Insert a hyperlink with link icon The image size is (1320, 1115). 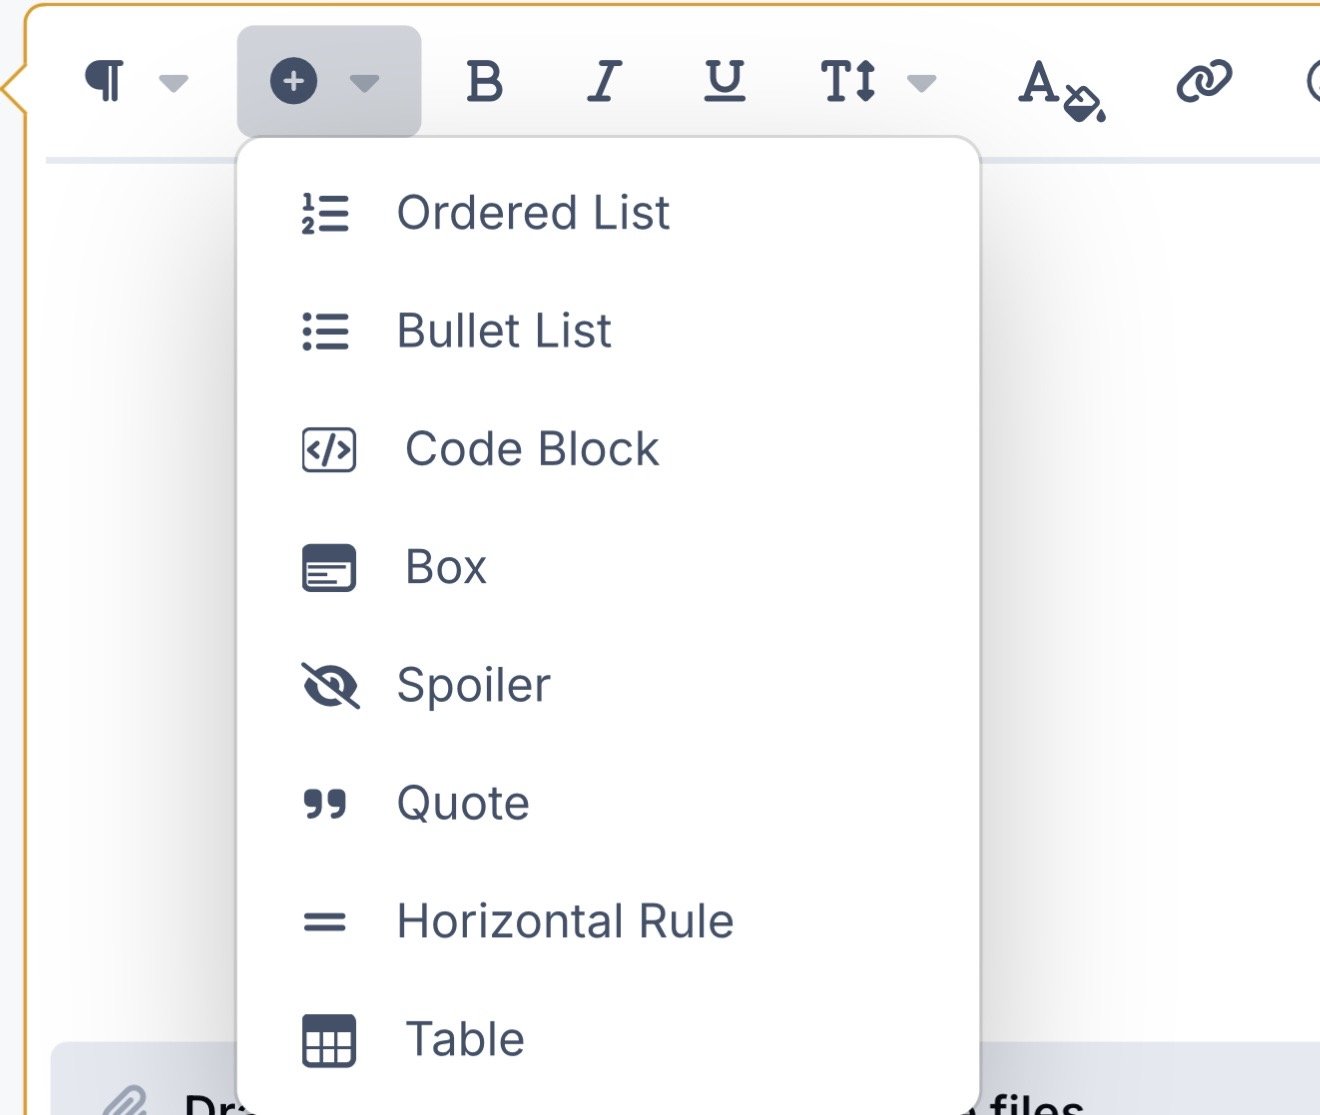(x=1204, y=81)
